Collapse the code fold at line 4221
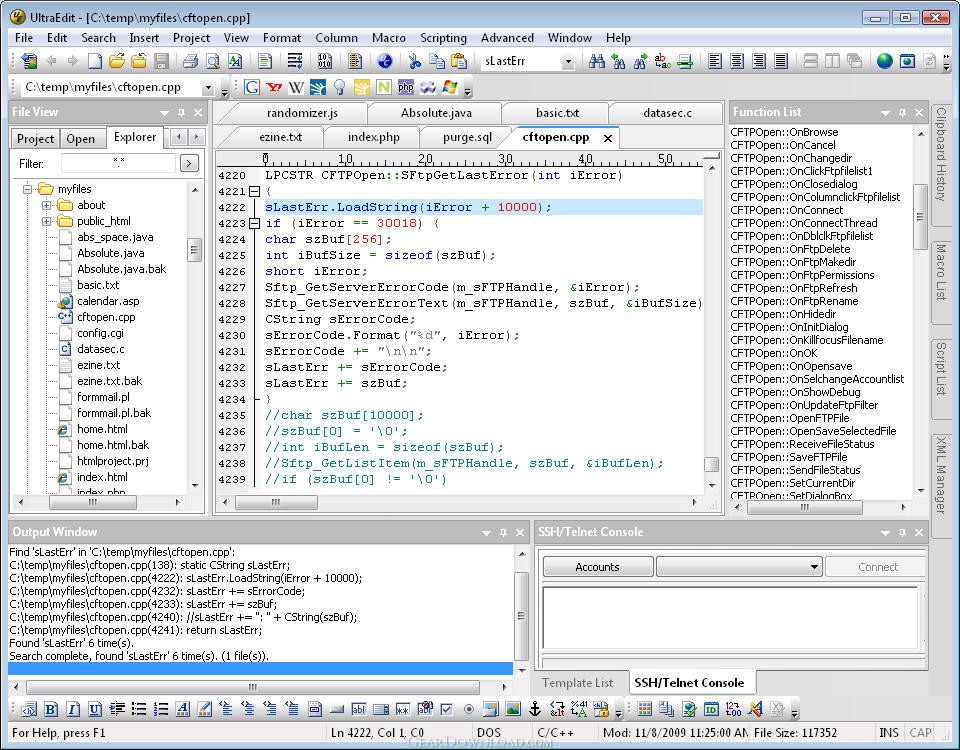Screen dimensions: 960x750 pos(254,192)
